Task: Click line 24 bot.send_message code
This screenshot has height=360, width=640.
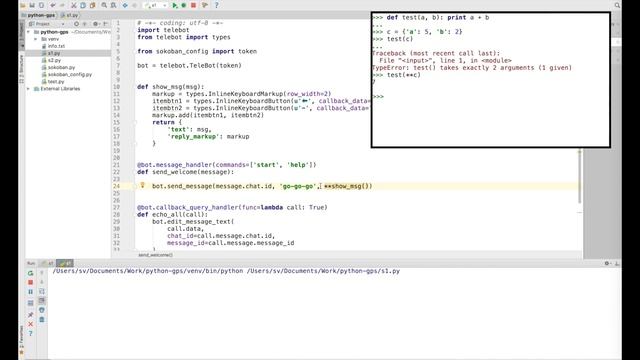Action: [262, 186]
